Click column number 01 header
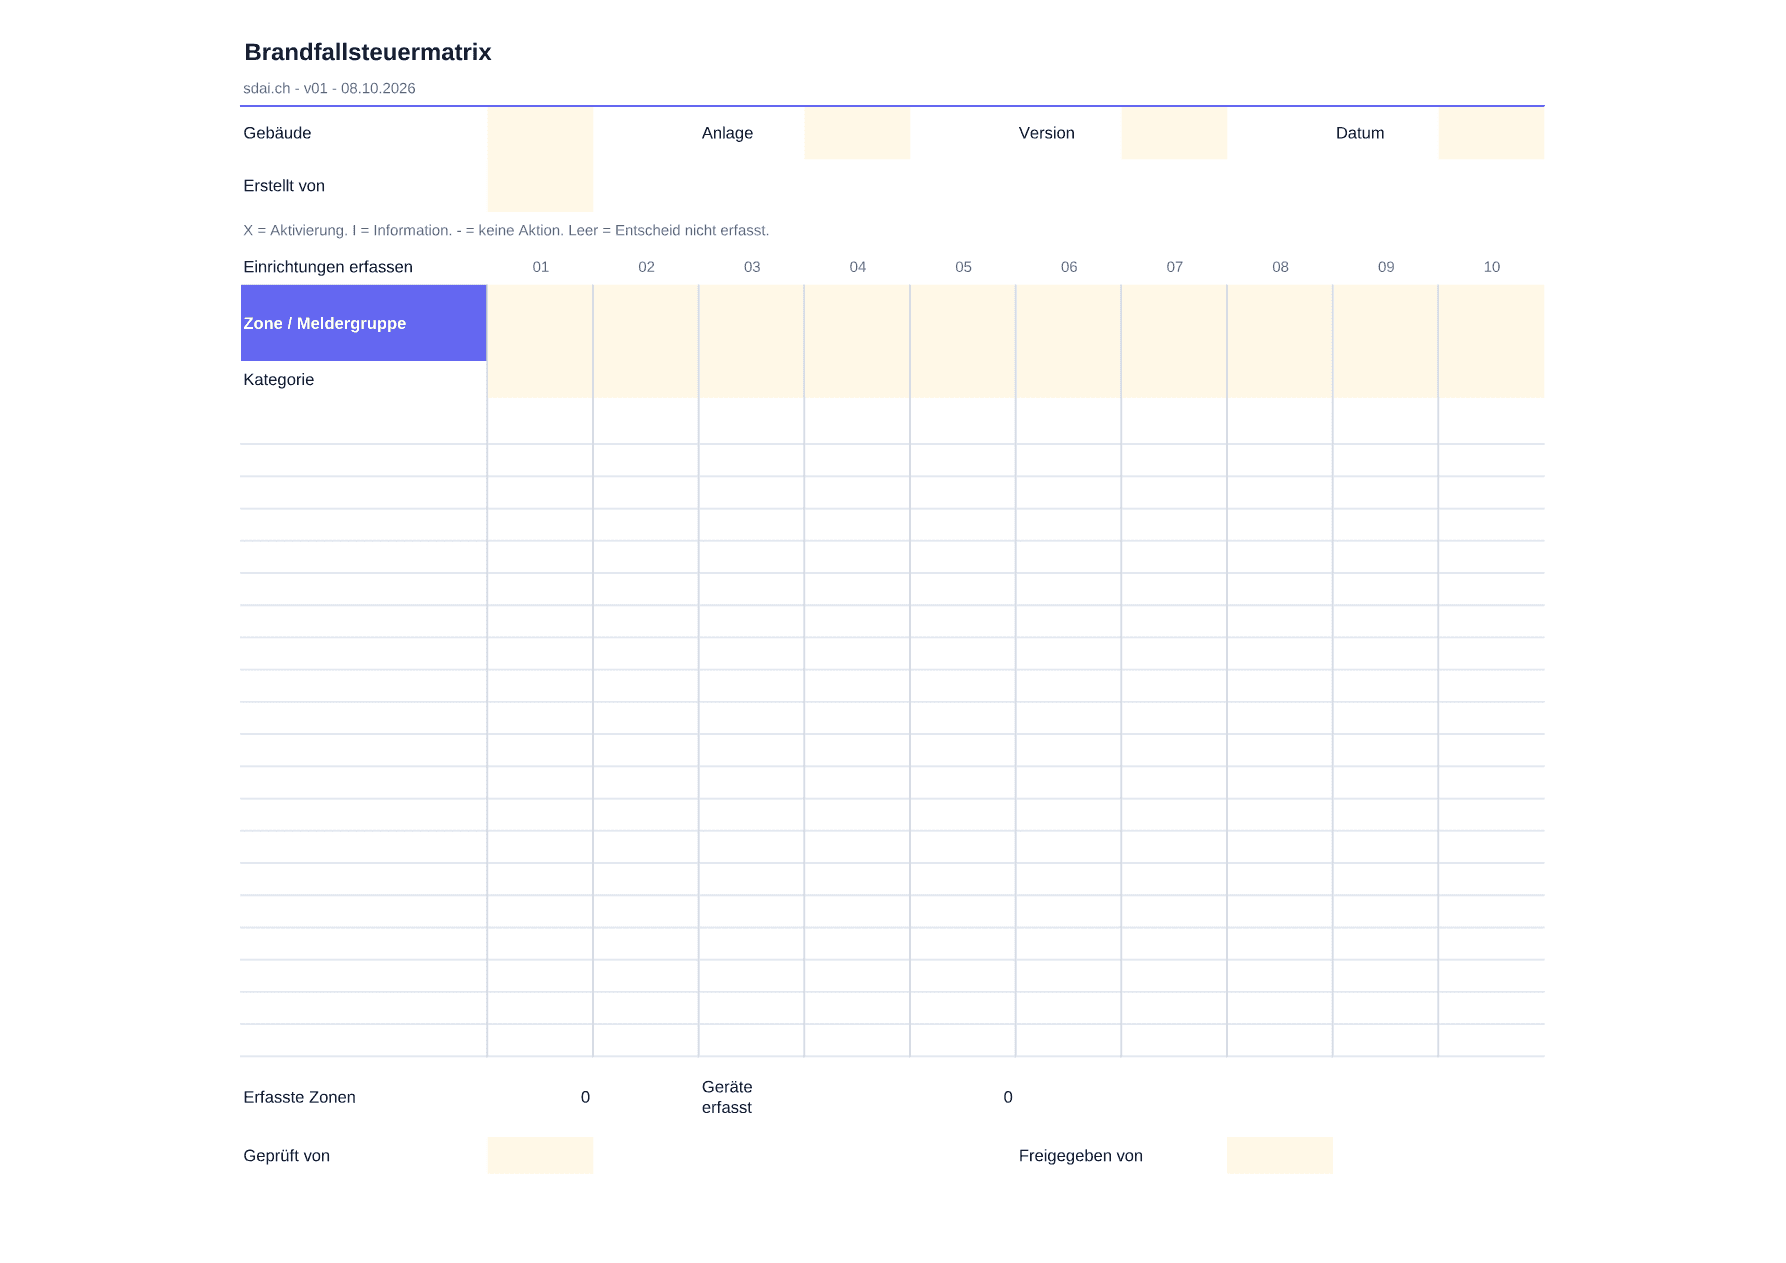This screenshot has width=1786, height=1263. (540, 267)
